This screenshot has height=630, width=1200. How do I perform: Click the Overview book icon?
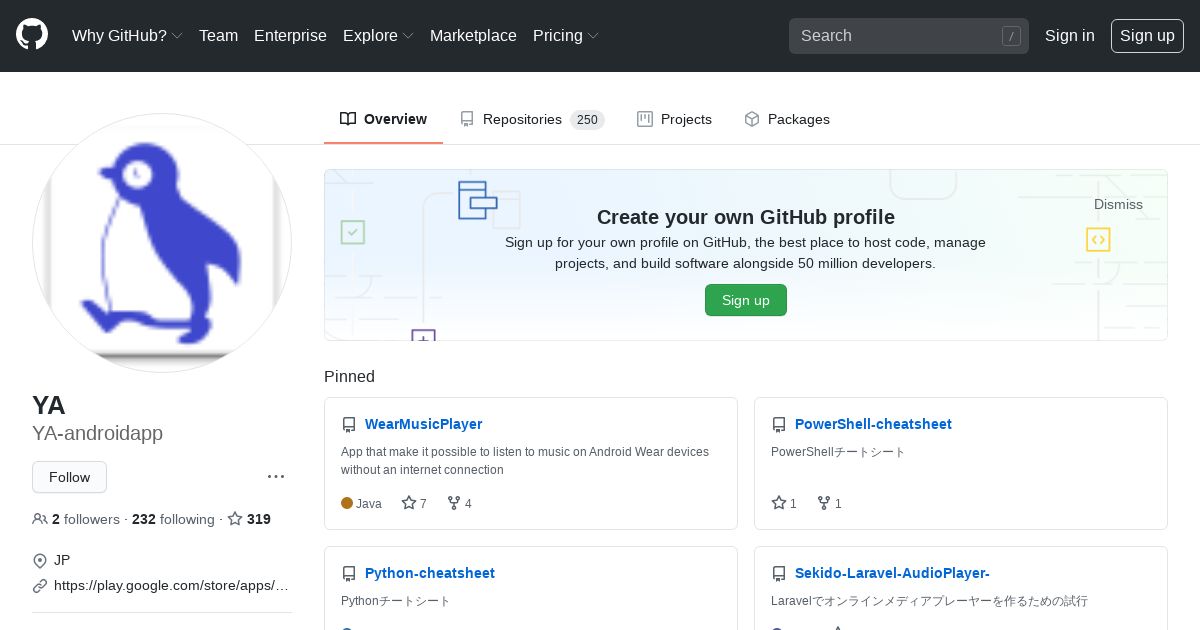pos(348,119)
